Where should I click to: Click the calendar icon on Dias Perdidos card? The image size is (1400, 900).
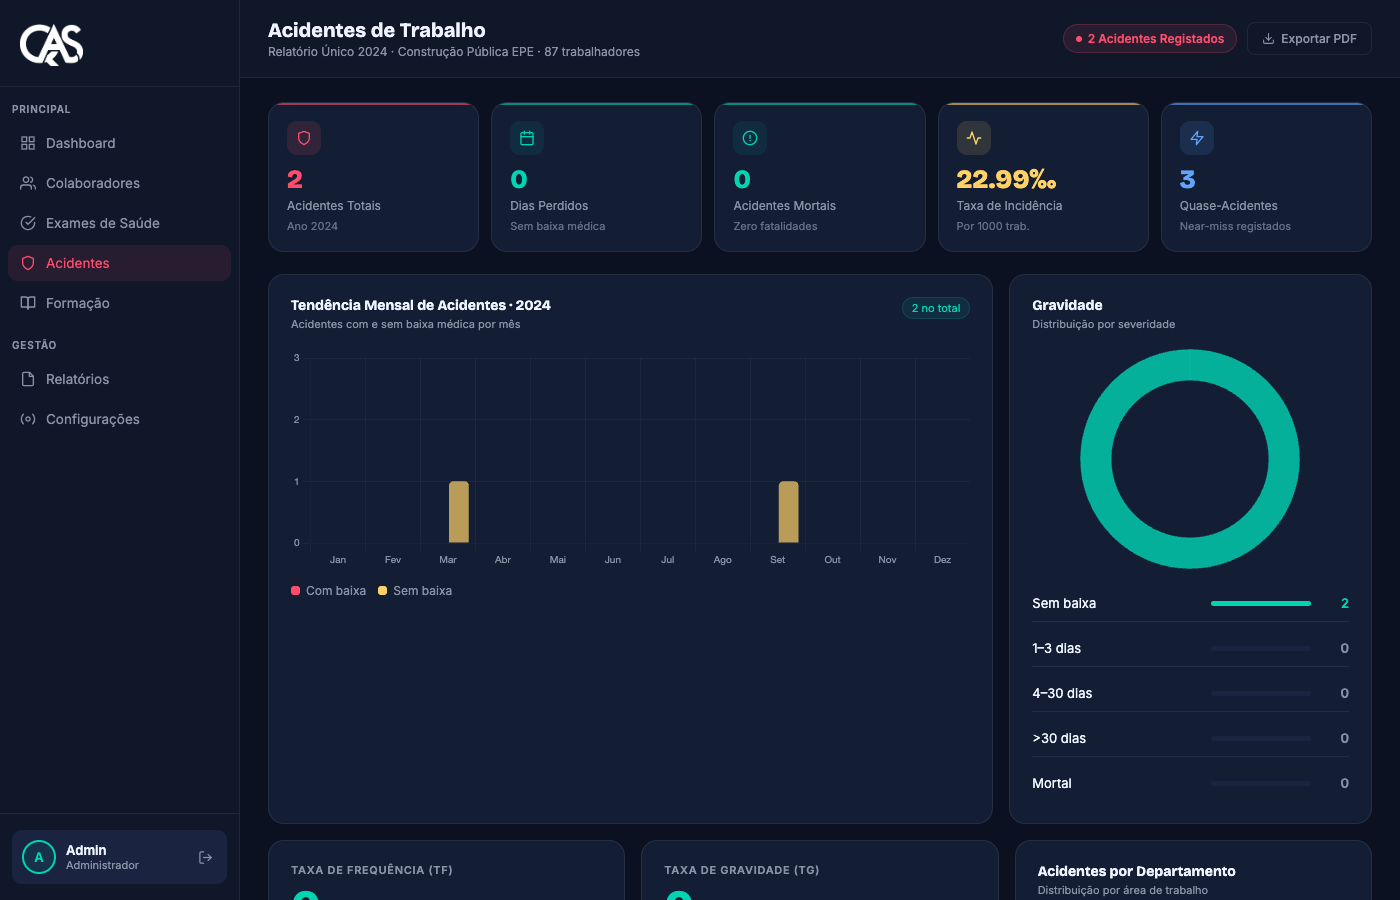(x=527, y=138)
